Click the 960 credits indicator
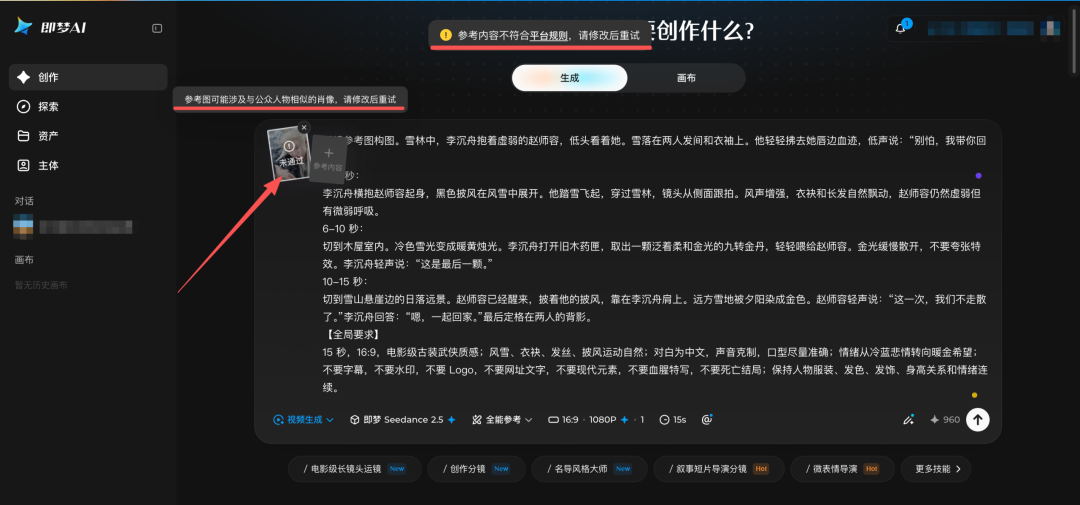Viewport: 1080px width, 505px height. (945, 420)
